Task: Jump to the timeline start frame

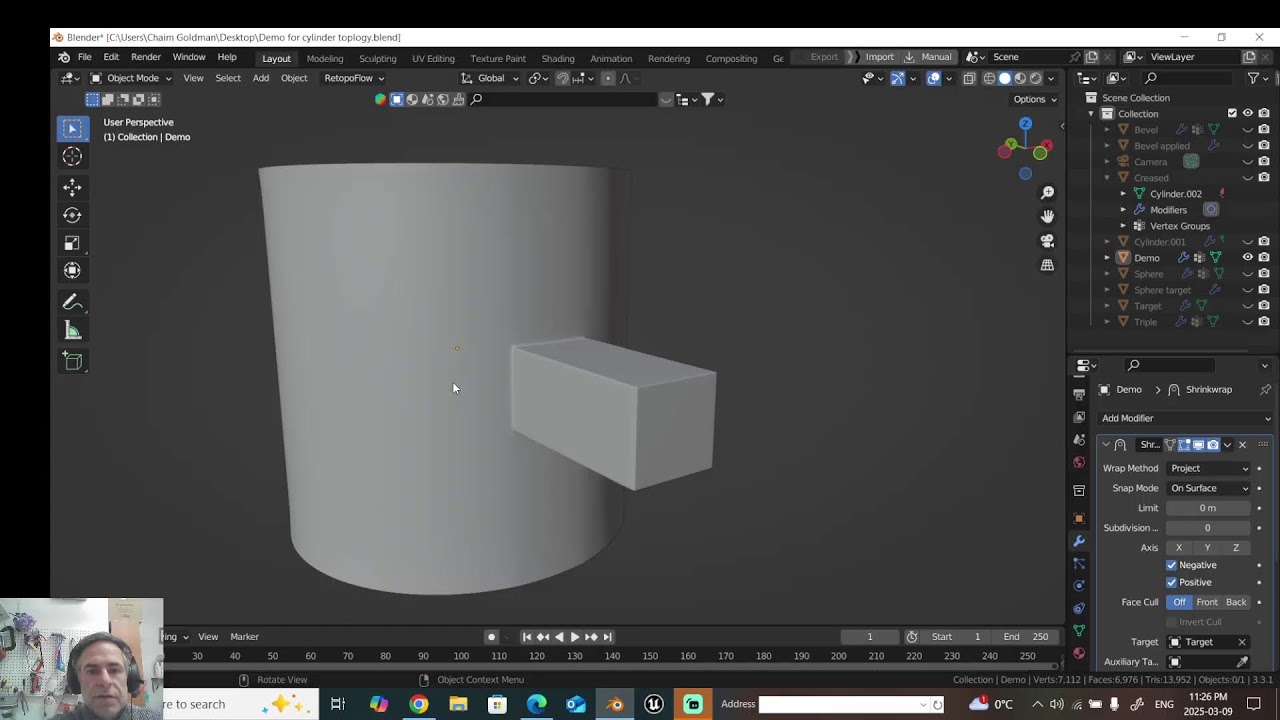Action: click(527, 637)
